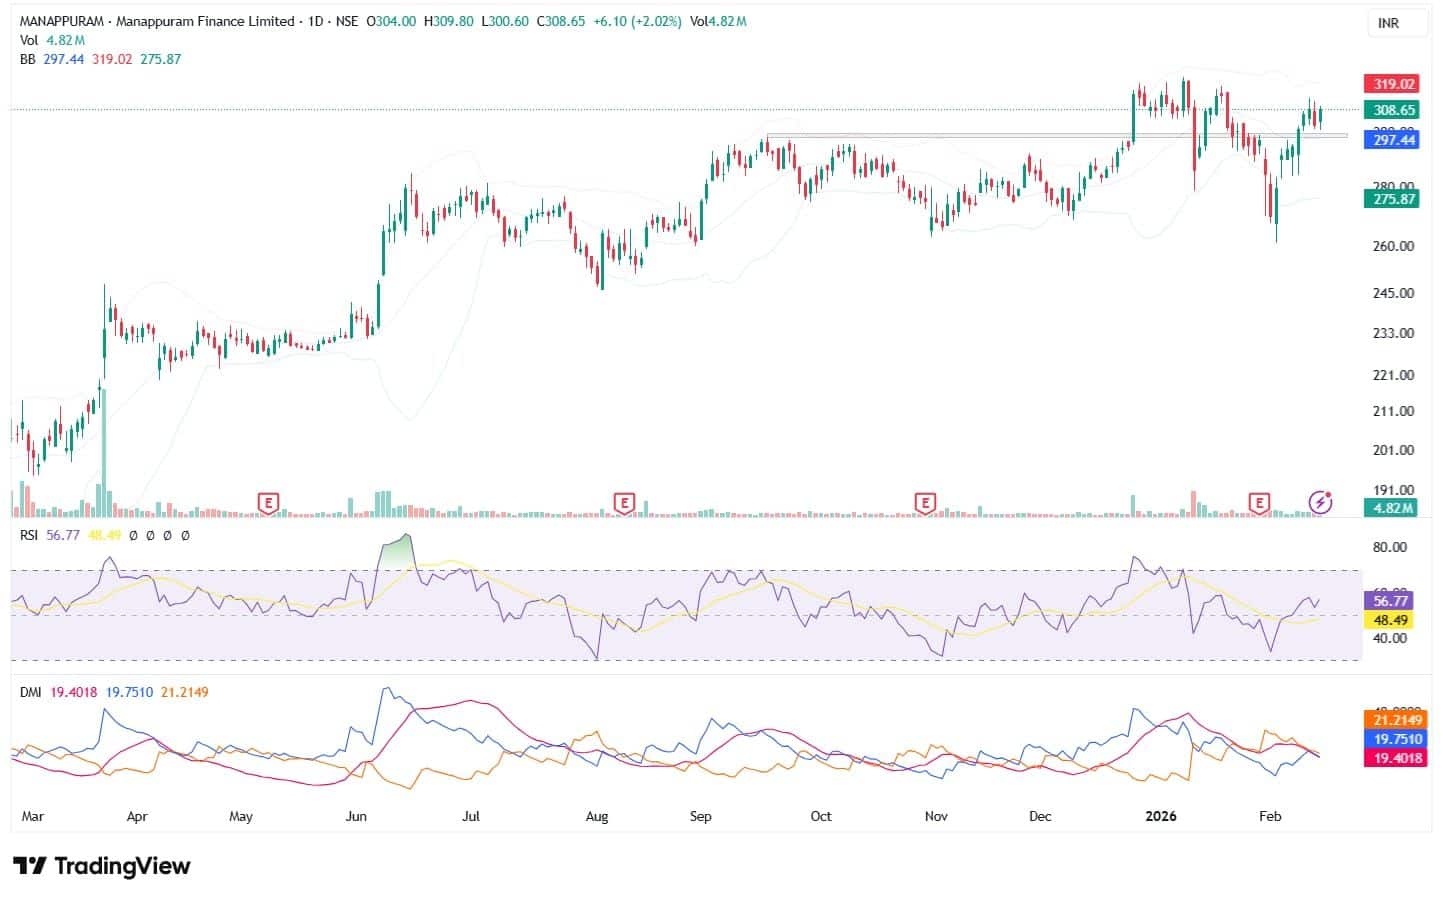Click the 260.00 price axis value

[1394, 246]
